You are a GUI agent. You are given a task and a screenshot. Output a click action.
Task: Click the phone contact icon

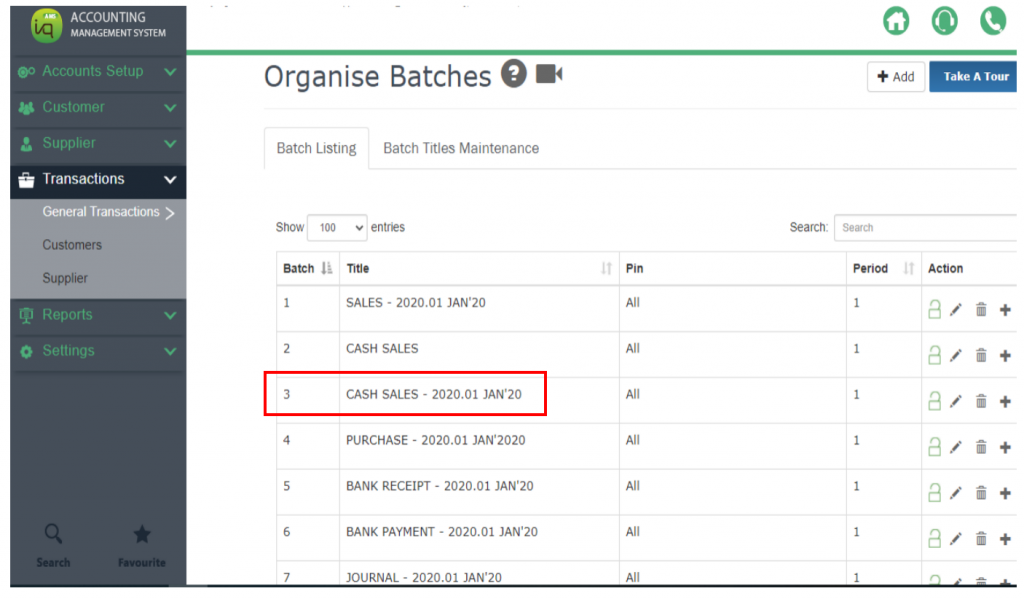coord(992,21)
